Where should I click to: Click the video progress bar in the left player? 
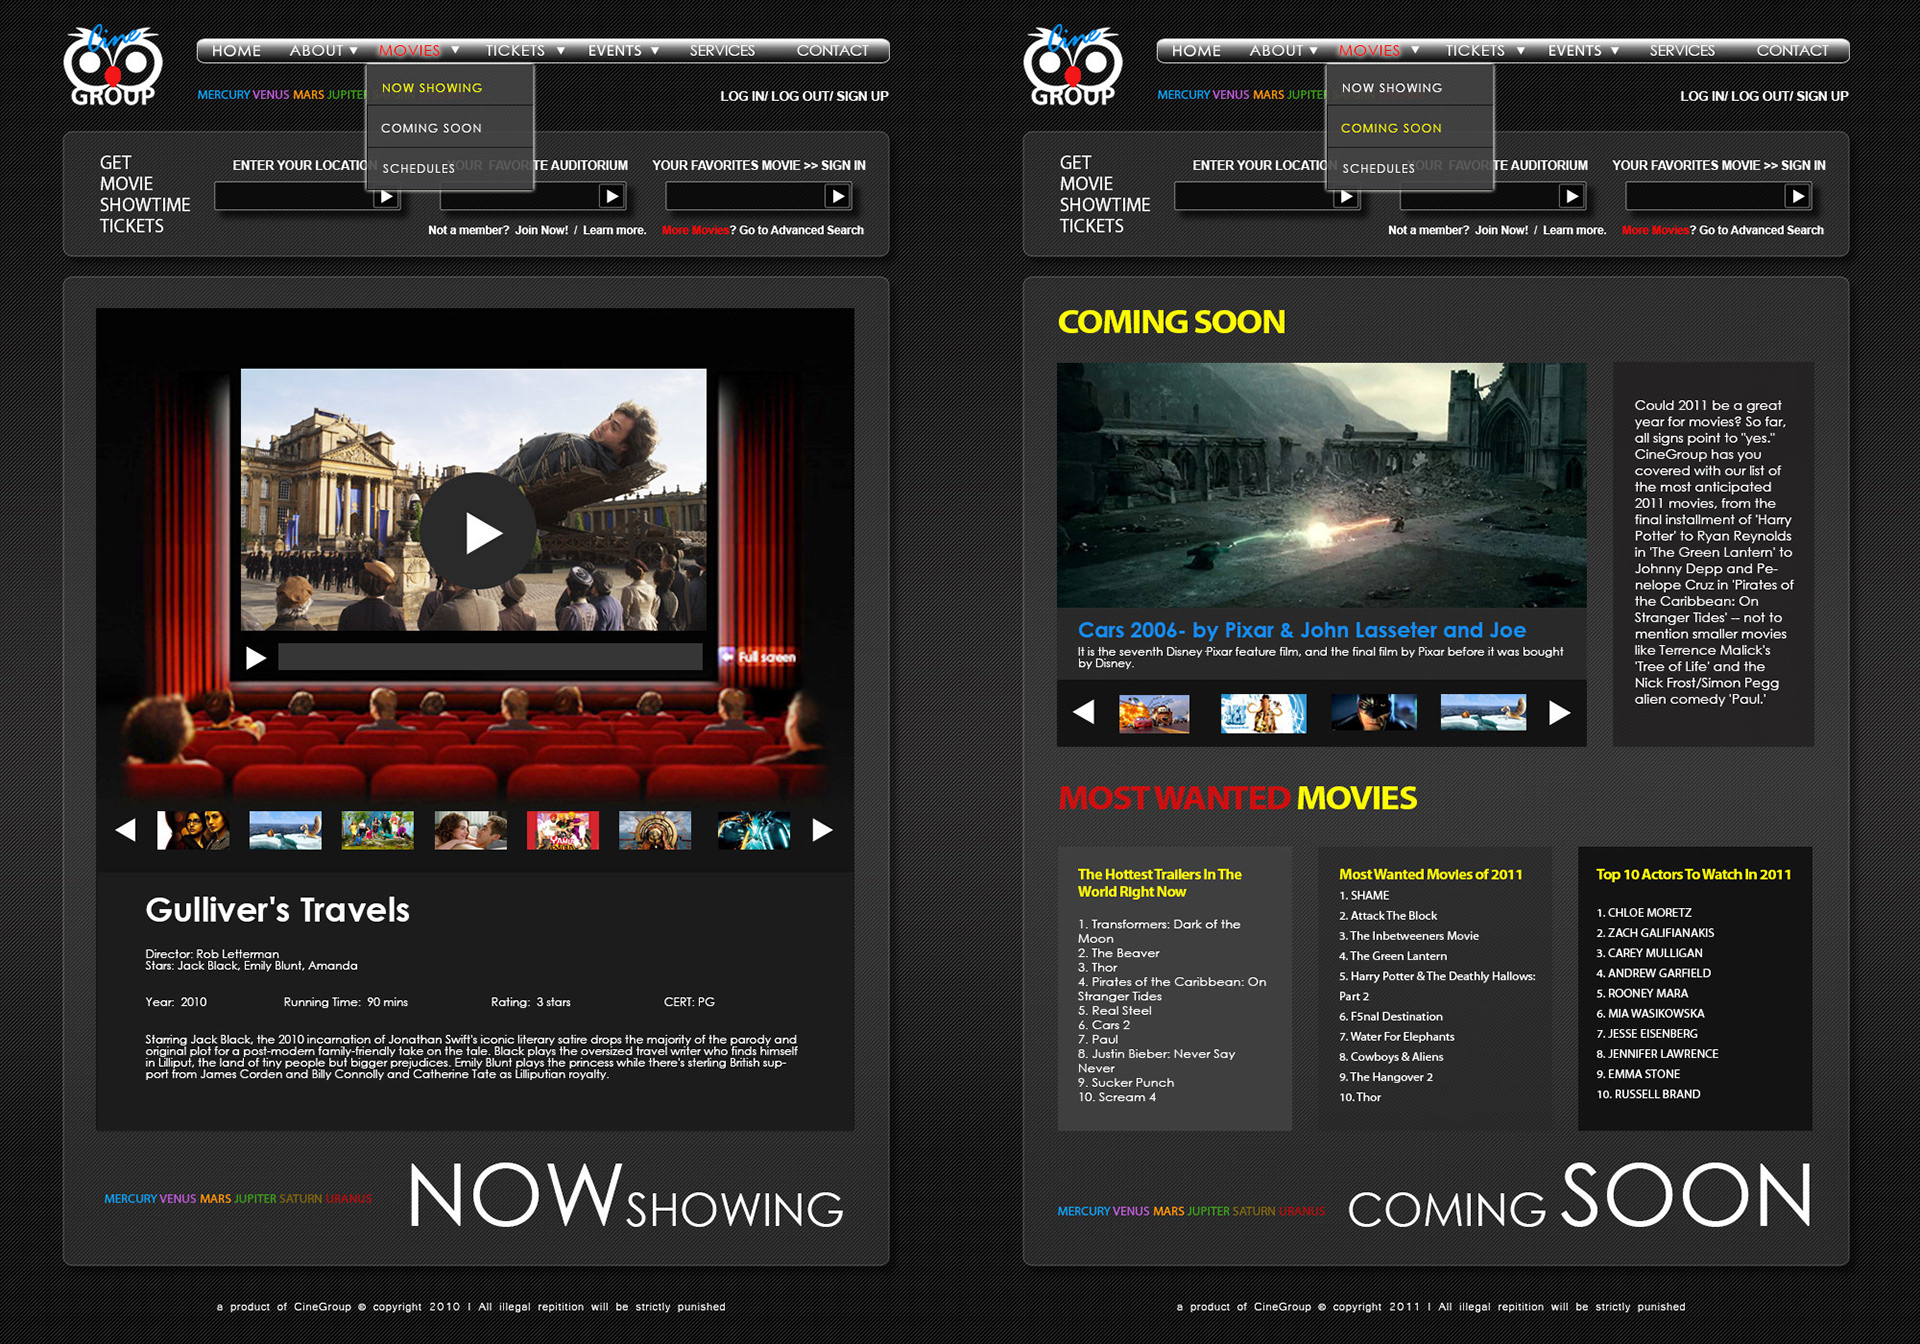pyautogui.click(x=490, y=657)
